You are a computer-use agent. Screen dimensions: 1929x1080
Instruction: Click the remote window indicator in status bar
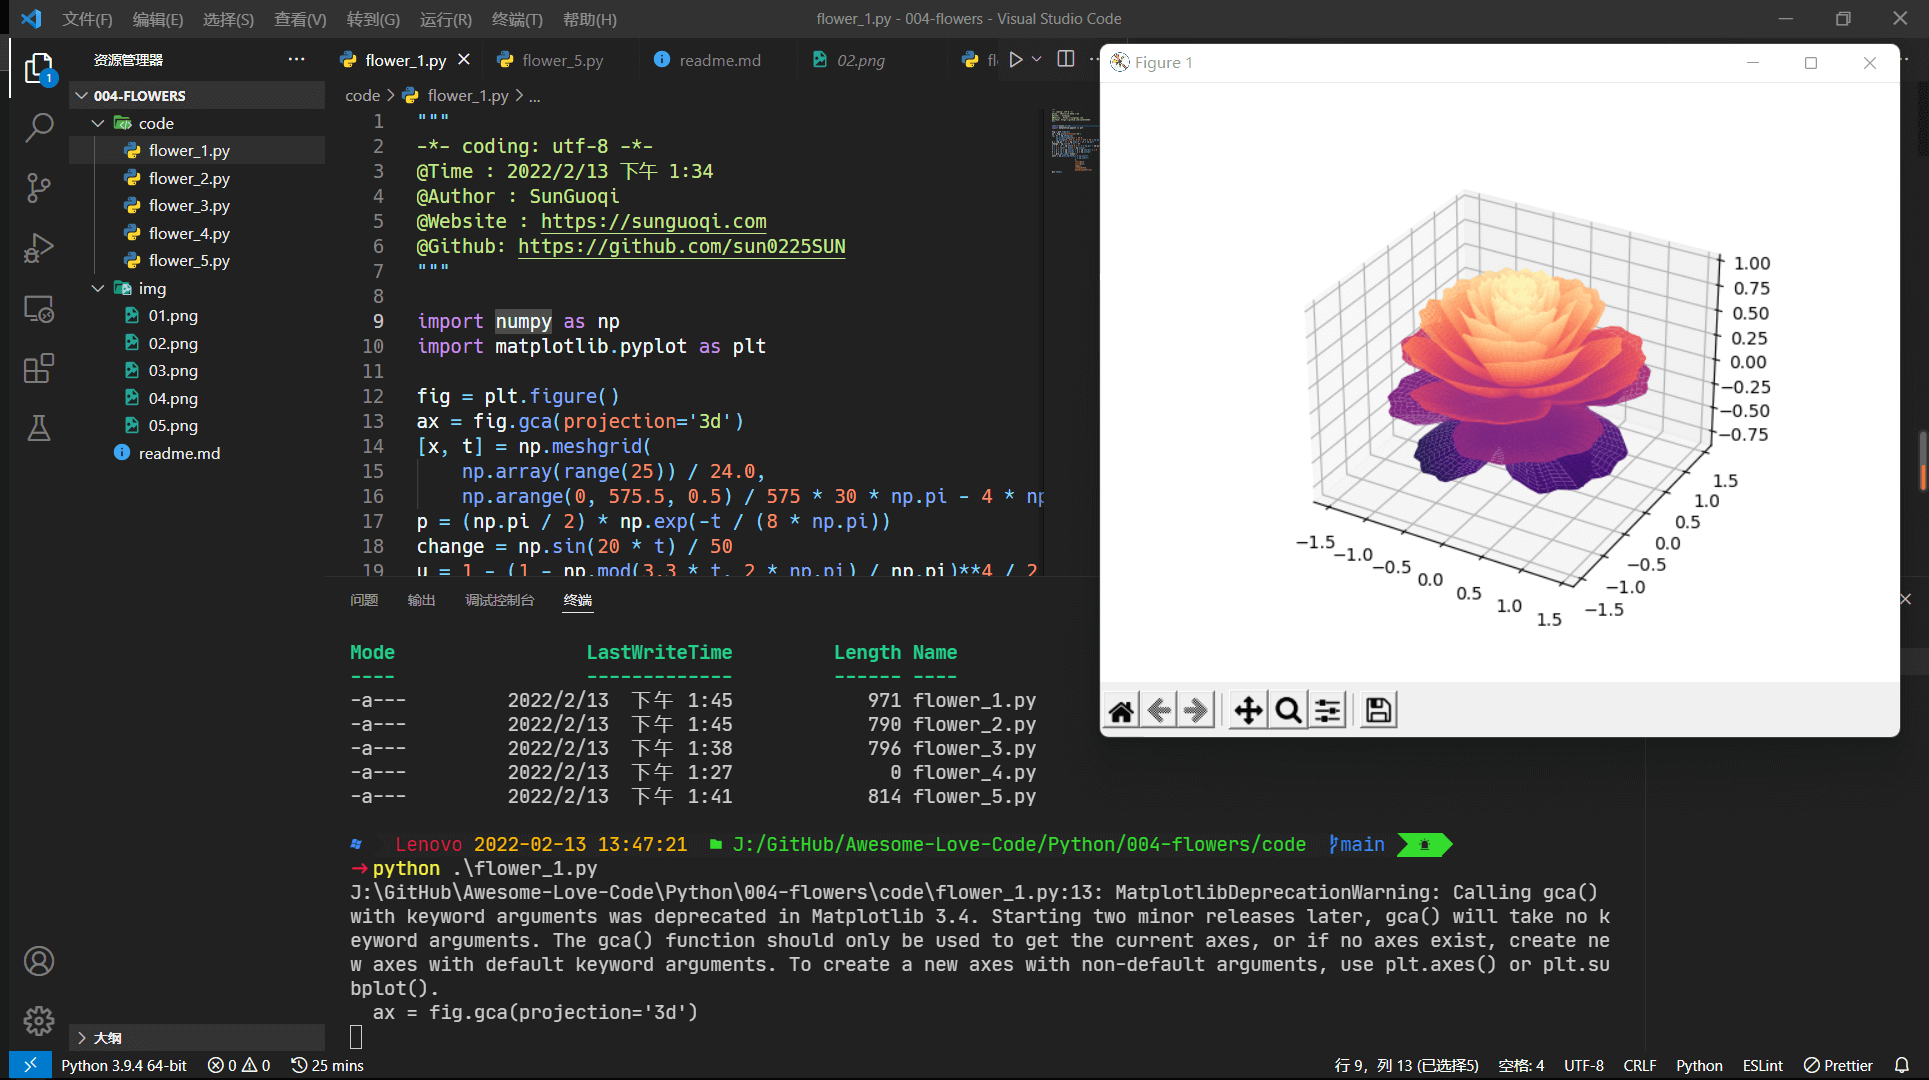tap(30, 1065)
